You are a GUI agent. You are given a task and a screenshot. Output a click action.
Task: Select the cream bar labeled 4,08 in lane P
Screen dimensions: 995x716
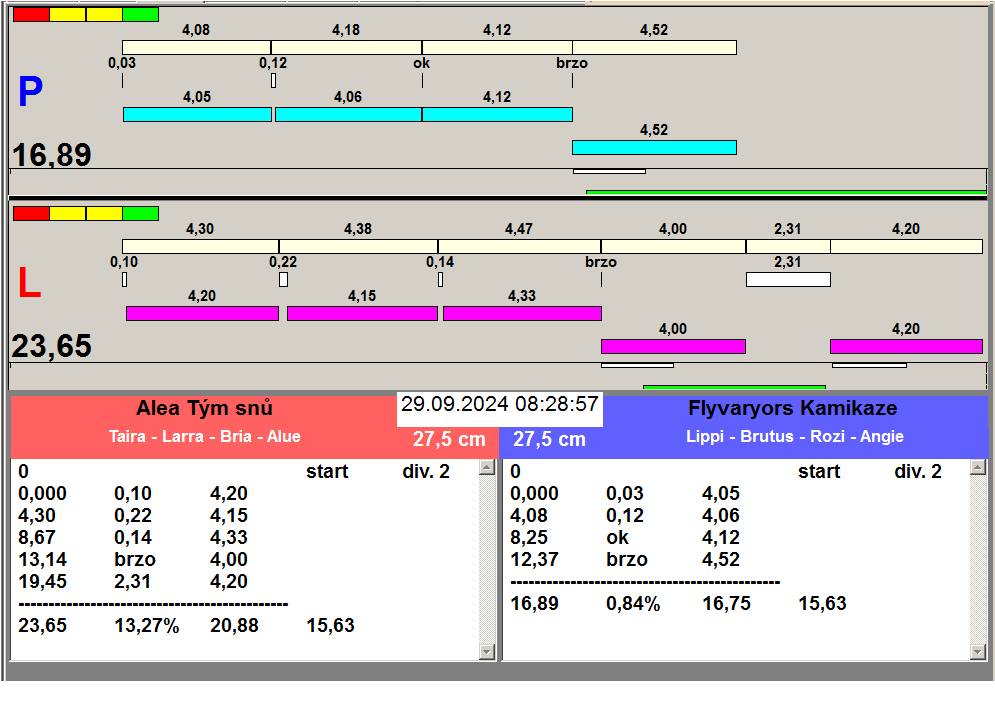[197, 47]
